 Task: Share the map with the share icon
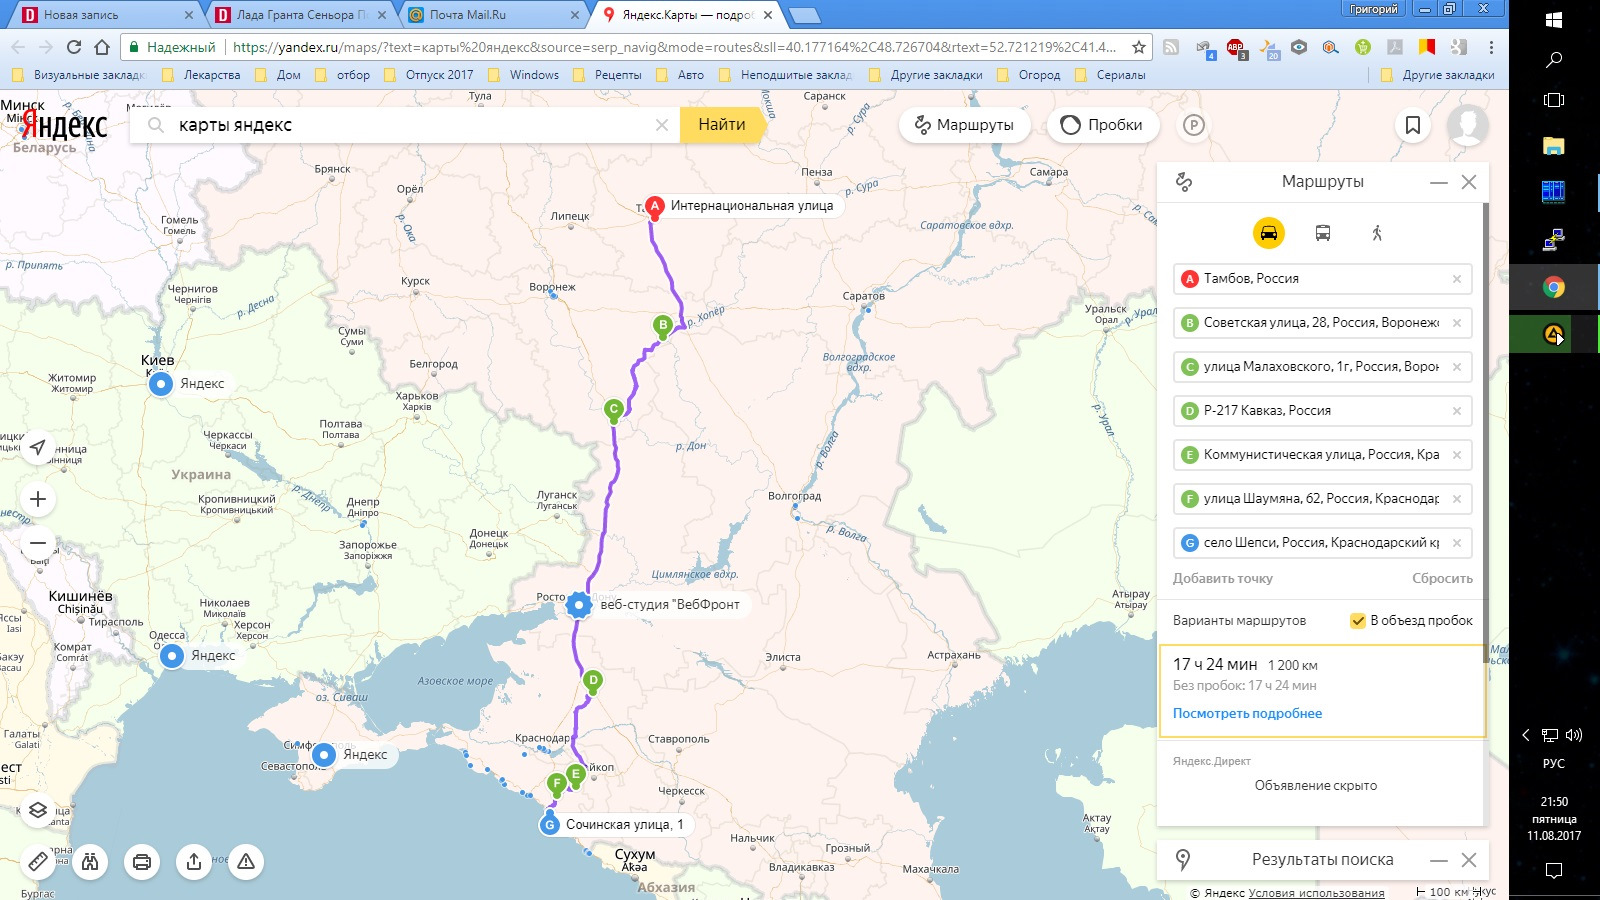click(194, 861)
